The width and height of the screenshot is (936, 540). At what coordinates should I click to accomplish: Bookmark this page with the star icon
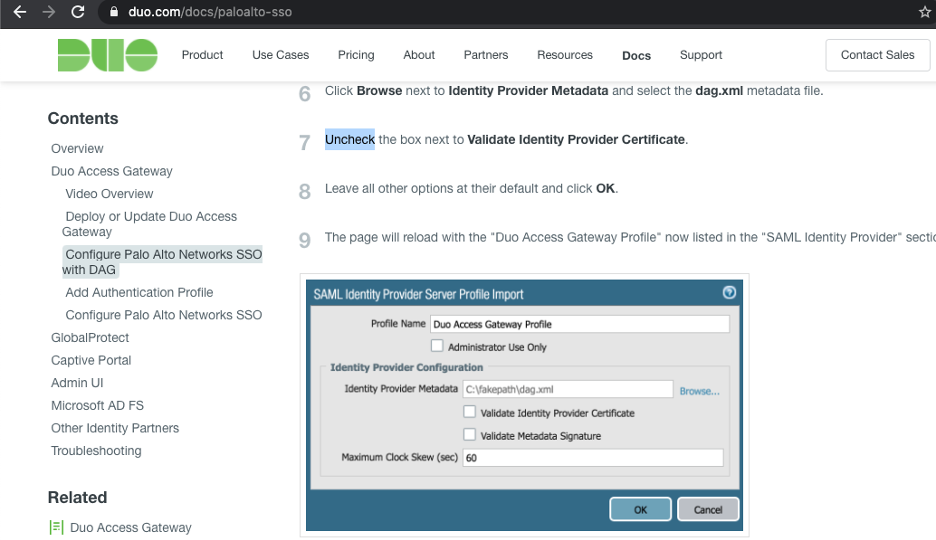click(925, 12)
